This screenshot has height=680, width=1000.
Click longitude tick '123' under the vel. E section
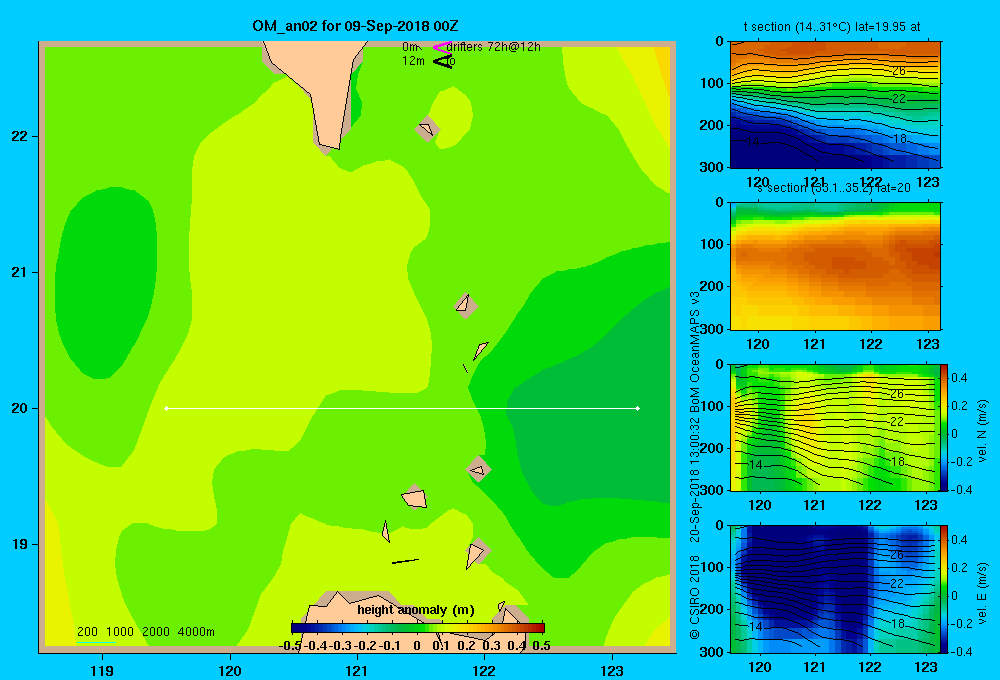926,667
